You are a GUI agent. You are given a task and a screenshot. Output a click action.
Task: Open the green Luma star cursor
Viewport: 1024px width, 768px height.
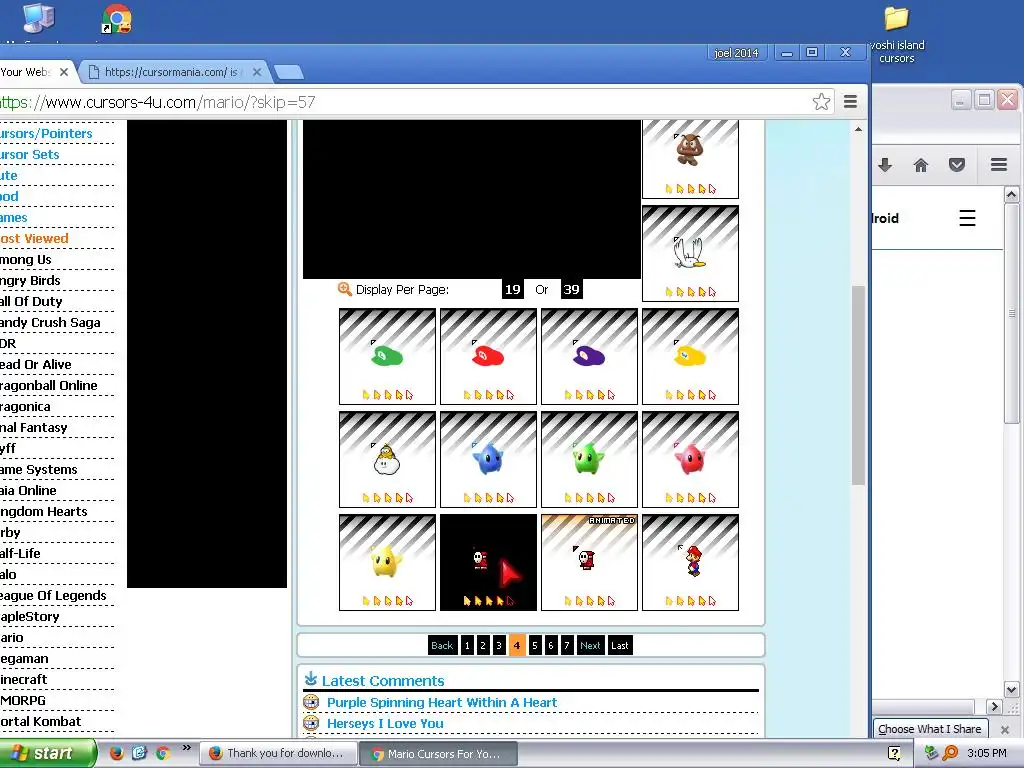click(589, 459)
